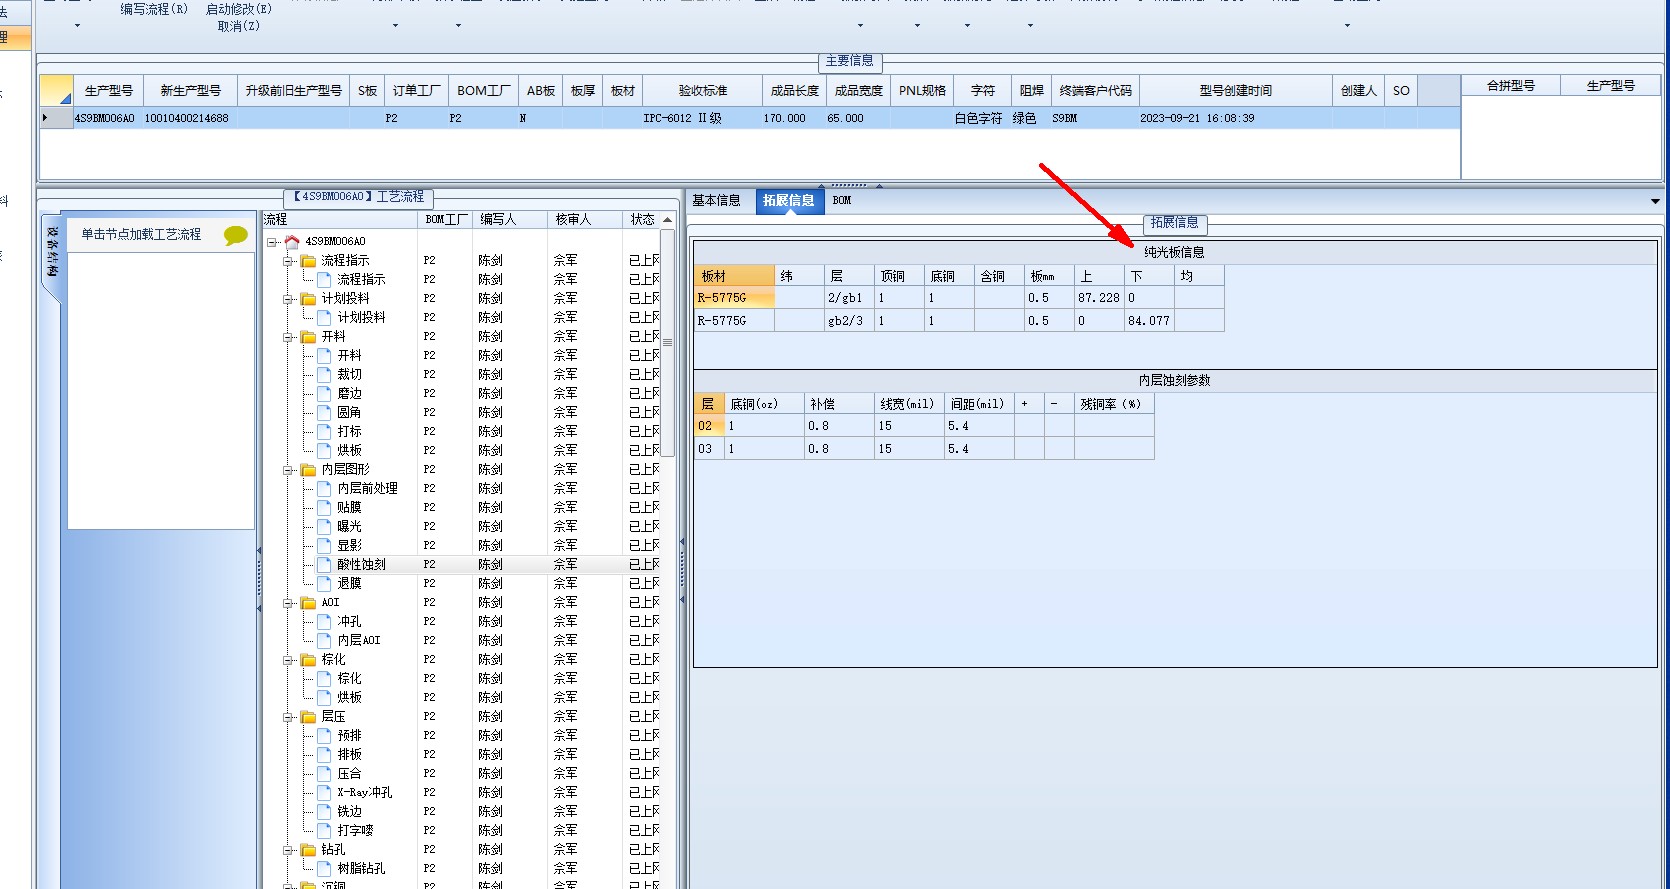Click the document icon next to 显影
The width and height of the screenshot is (1670, 889).
click(324, 545)
